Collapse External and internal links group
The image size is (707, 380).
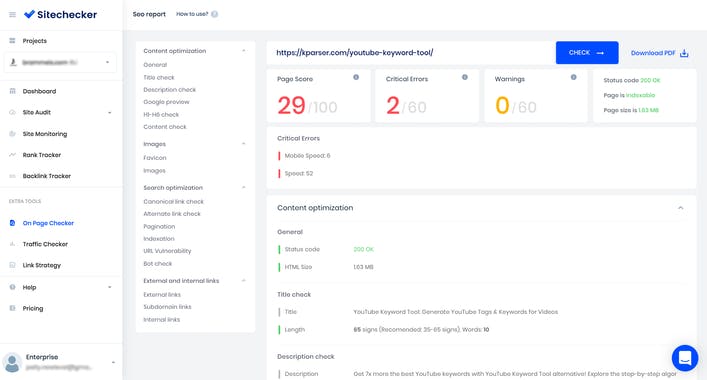pos(243,280)
